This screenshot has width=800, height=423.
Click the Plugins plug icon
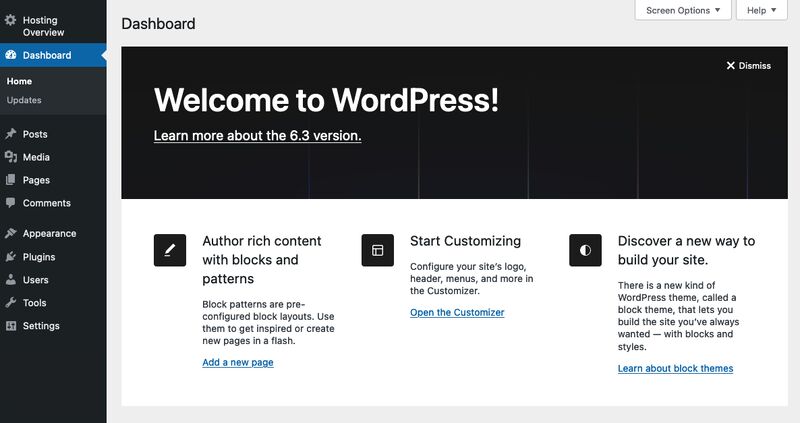click(x=10, y=257)
